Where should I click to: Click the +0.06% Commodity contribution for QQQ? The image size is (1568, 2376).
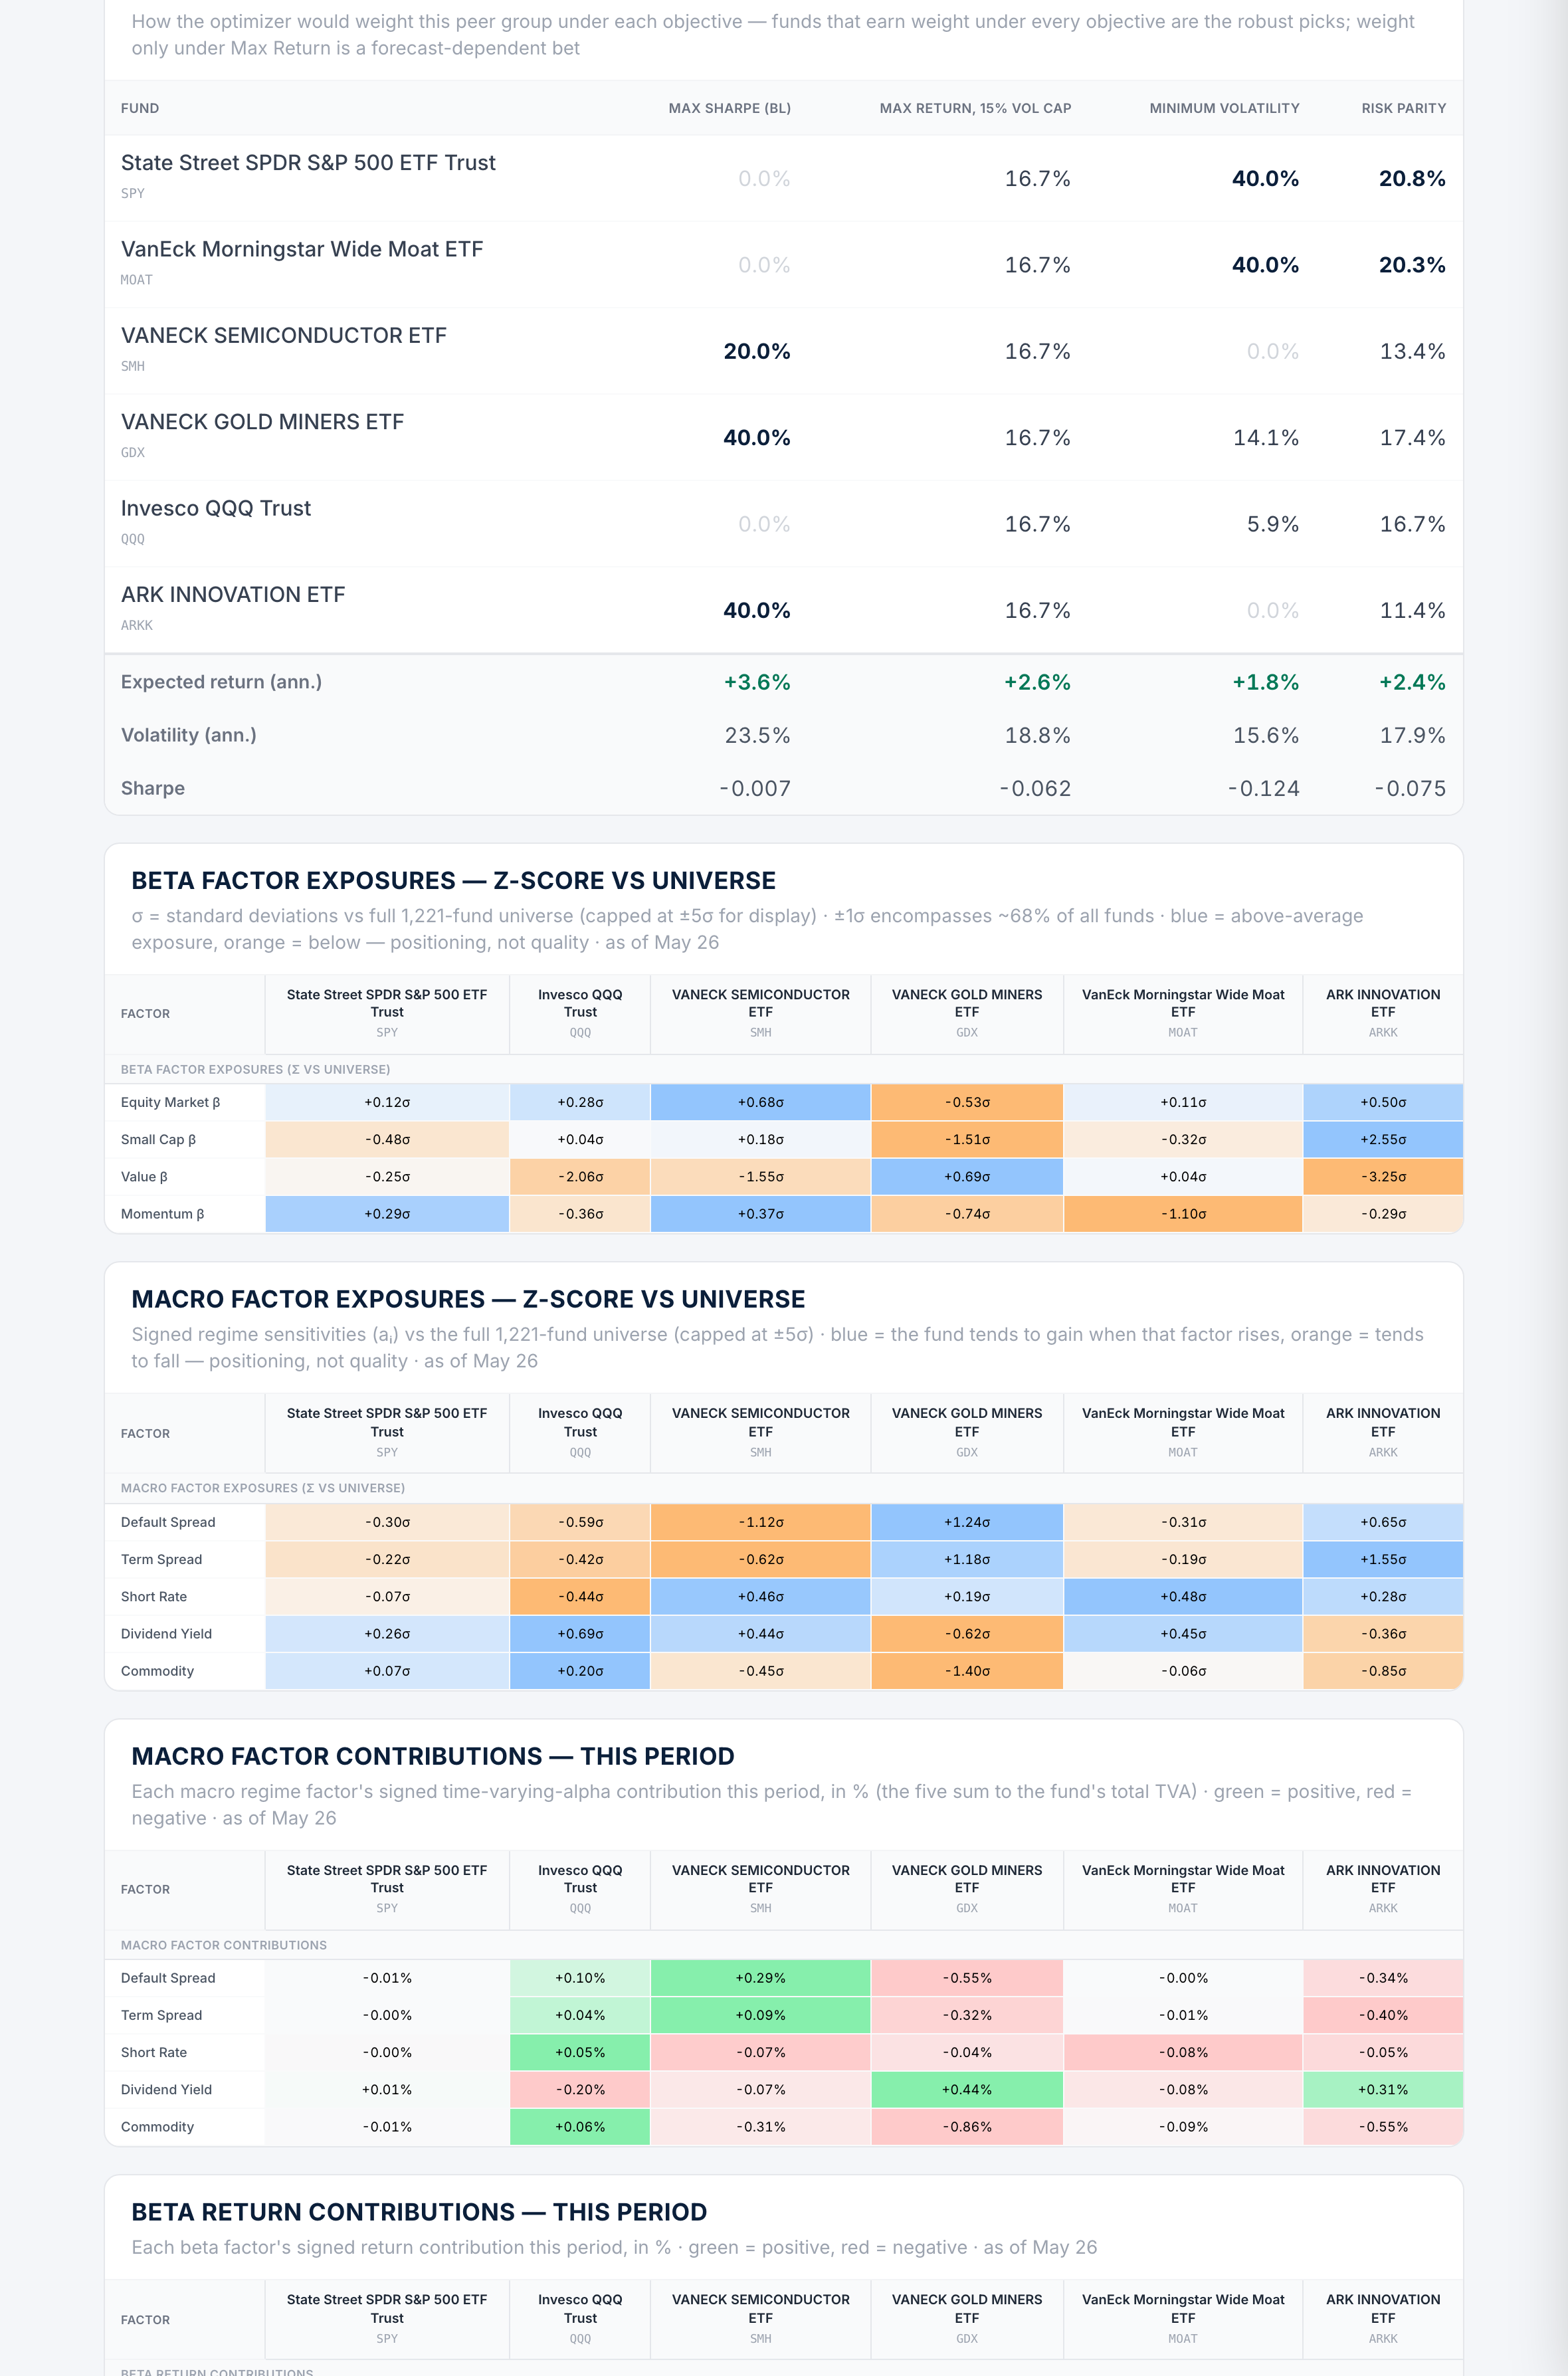tap(580, 2127)
